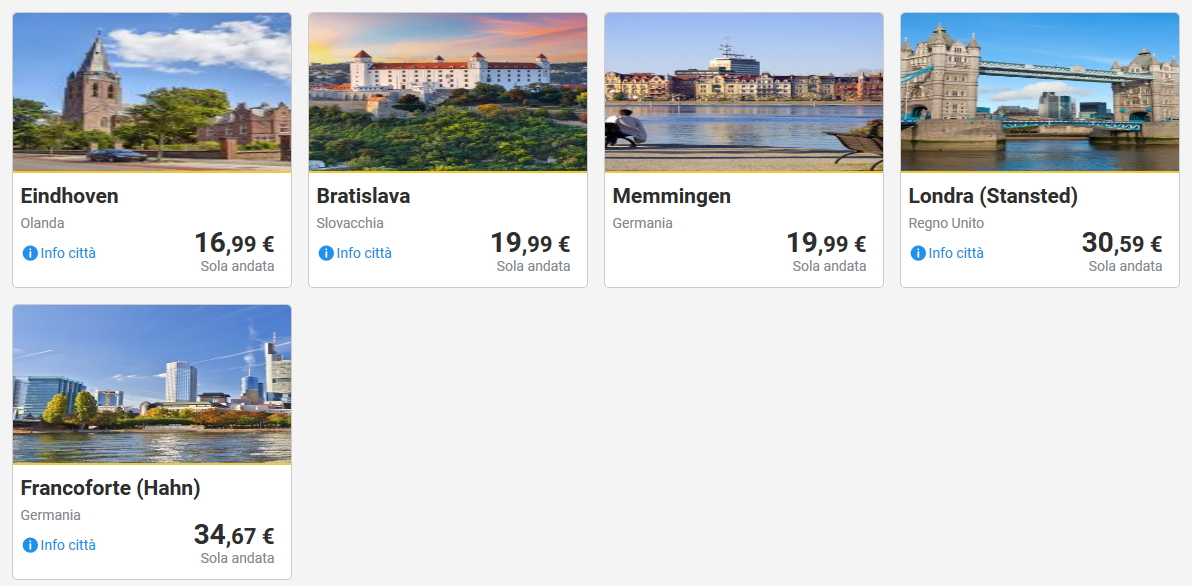Viewport: 1192px width, 586px height.
Task: Click the info icon on the Francoforte (Hahn) card
Action: 30,545
